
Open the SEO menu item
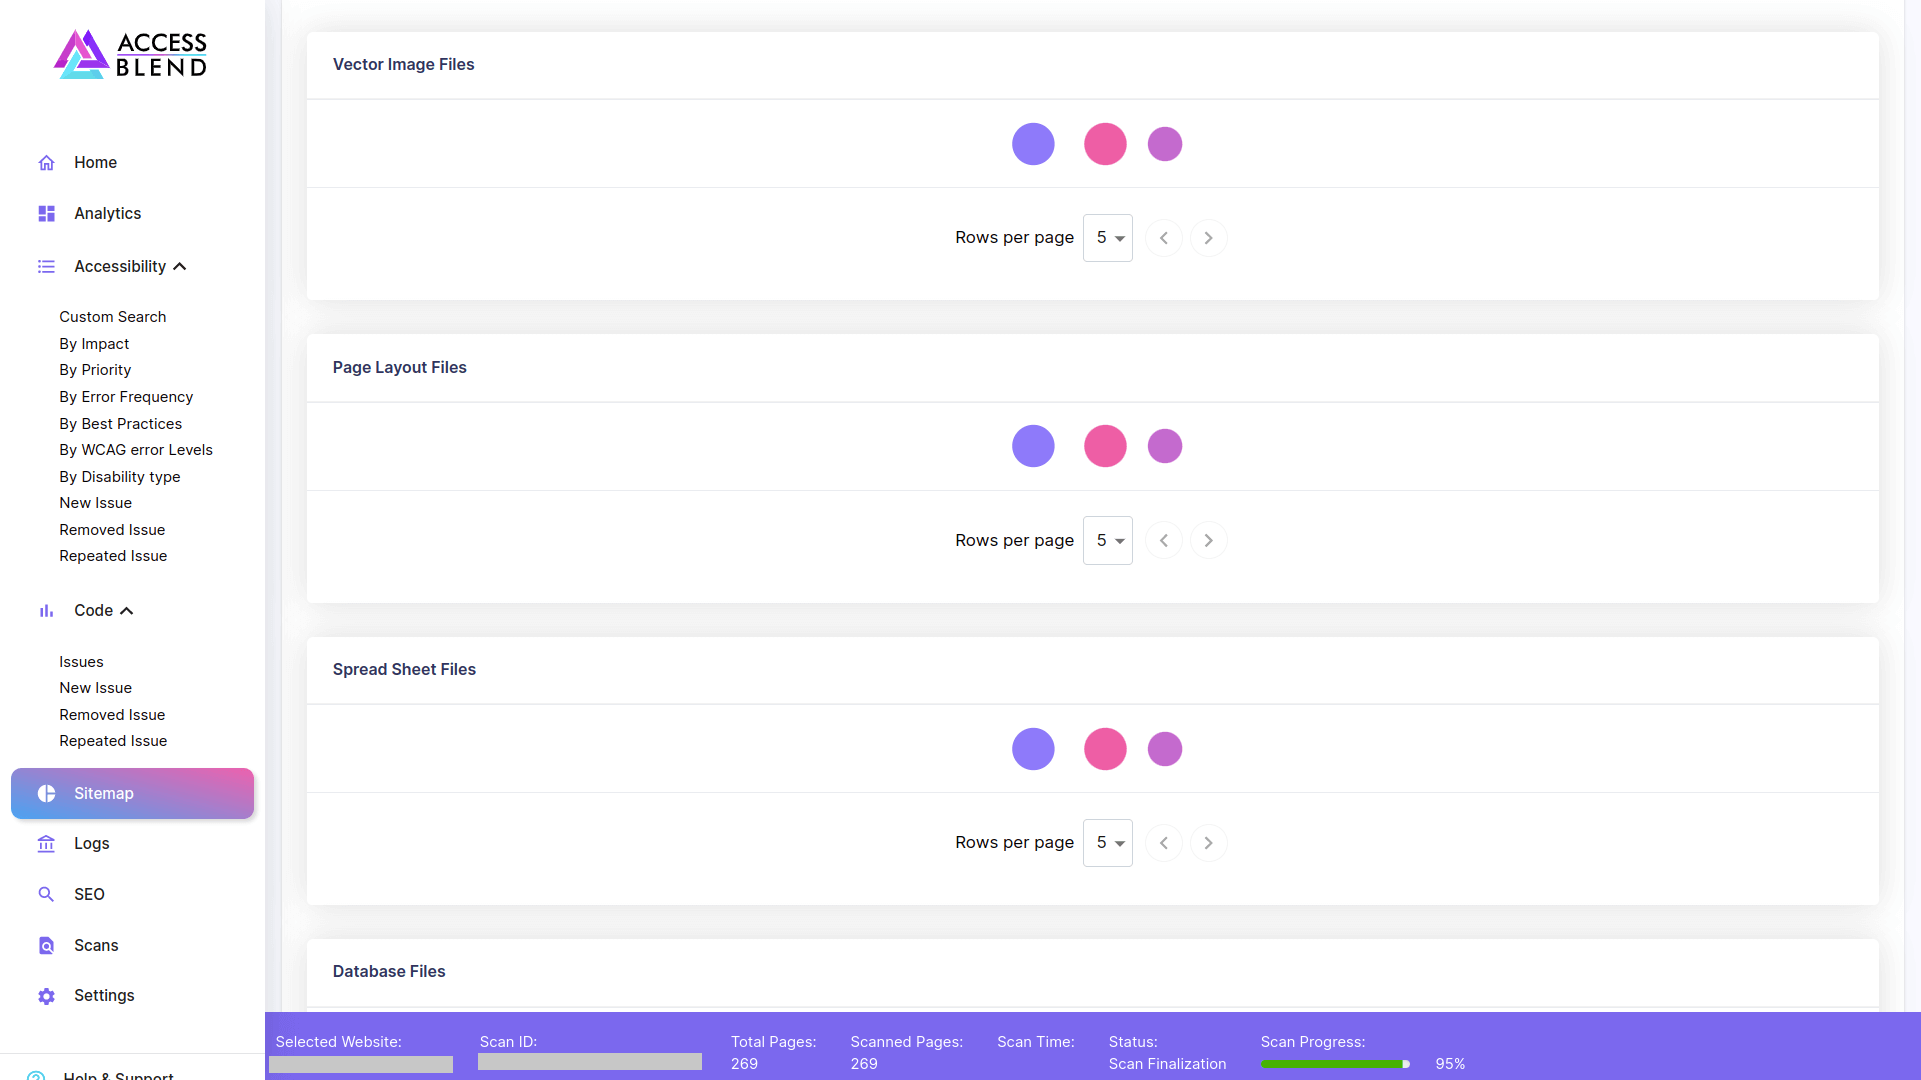[x=89, y=895]
